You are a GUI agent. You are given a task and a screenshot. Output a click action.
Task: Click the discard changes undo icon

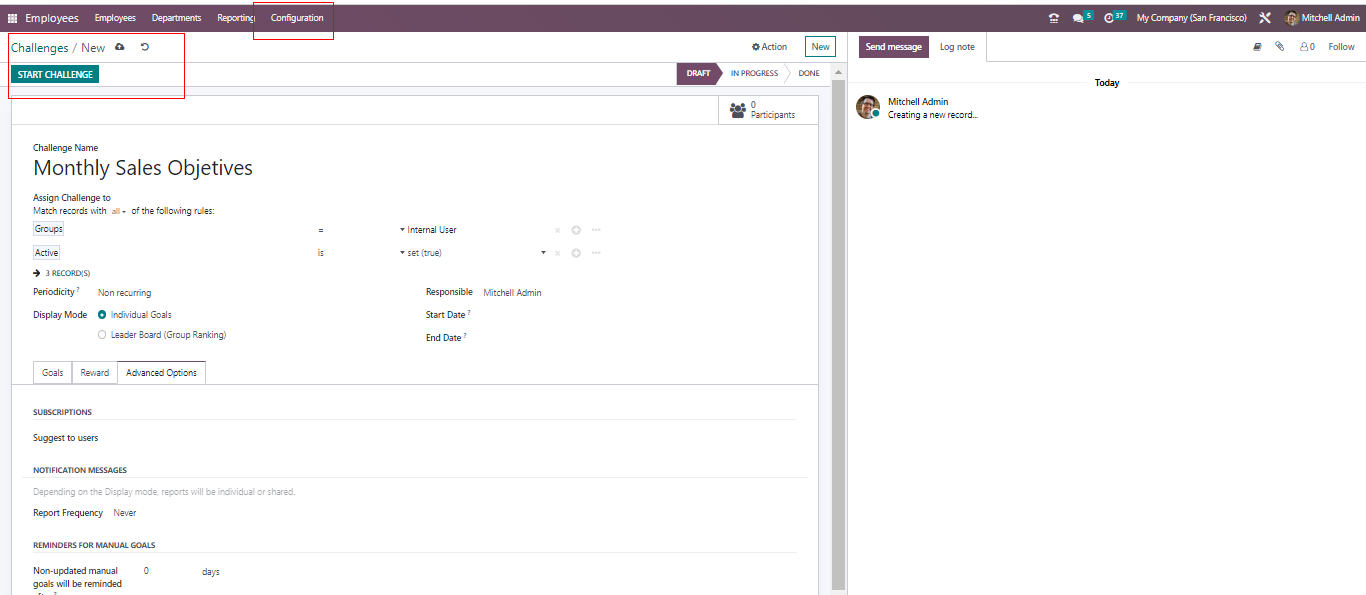tap(145, 47)
